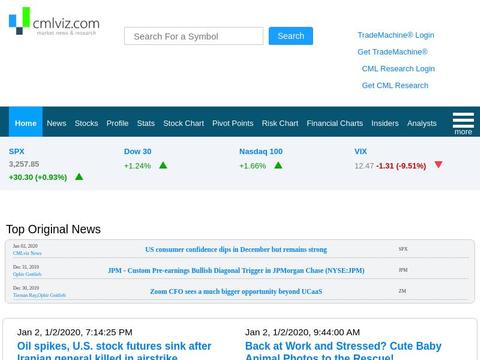
Task: Click the SPX index link
Action: click(17, 151)
